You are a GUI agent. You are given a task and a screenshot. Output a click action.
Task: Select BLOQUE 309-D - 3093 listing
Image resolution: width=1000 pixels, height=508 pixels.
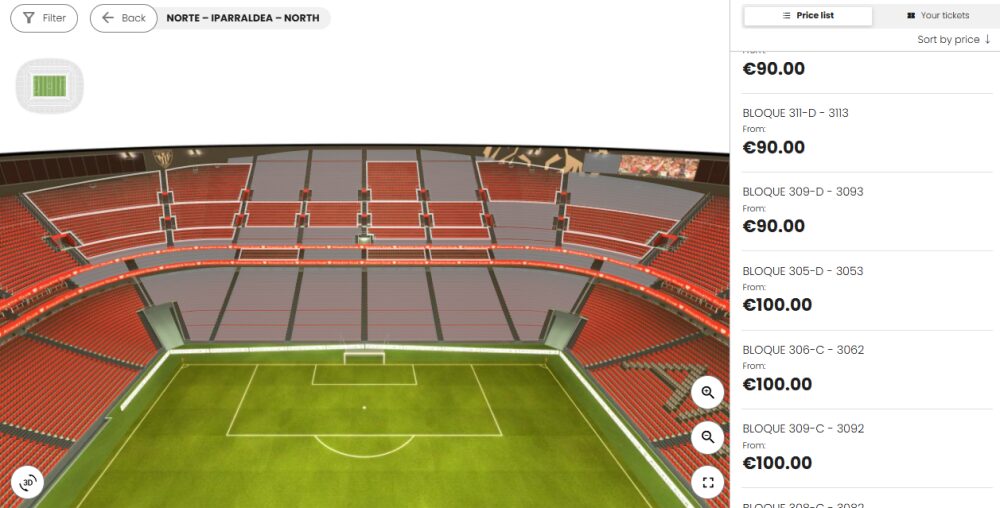[x=867, y=212]
